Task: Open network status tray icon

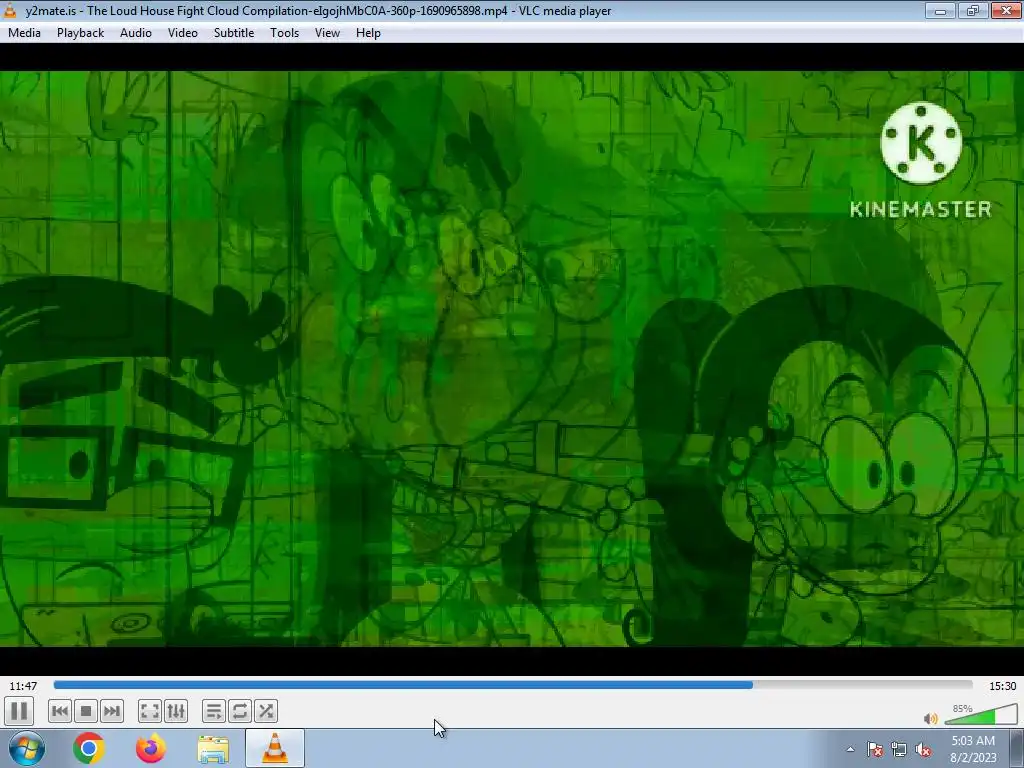Action: [899, 750]
